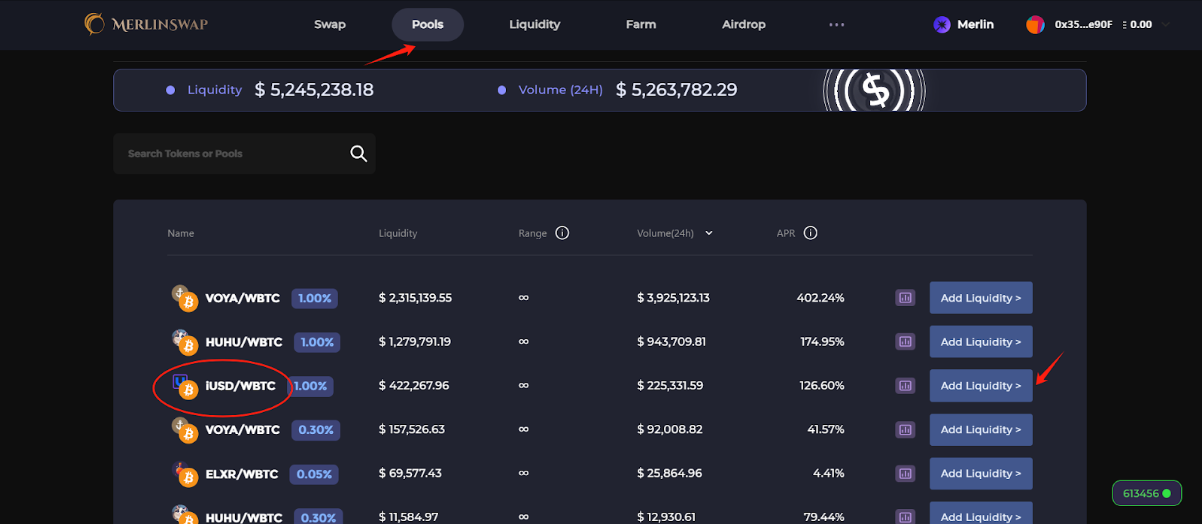Click the Merlin network purple icon
Screen dimensions: 1203x525
click(942, 25)
